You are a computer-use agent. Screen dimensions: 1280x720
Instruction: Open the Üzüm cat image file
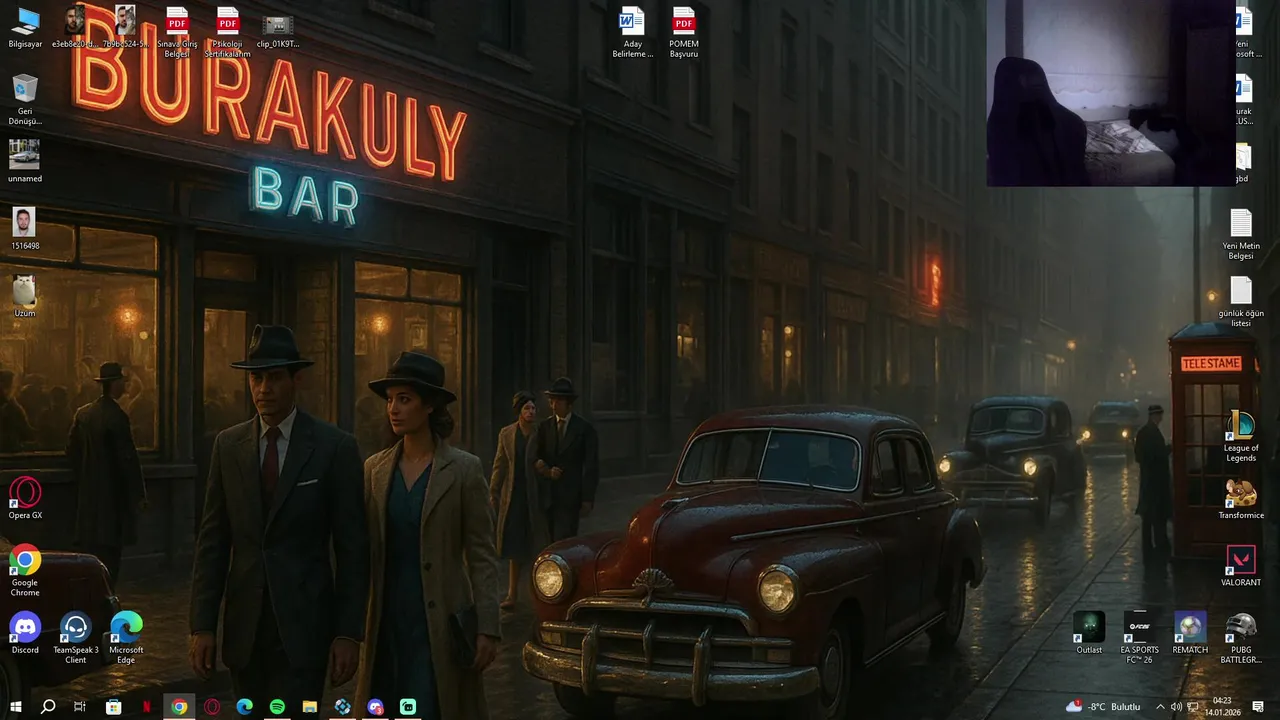coord(25,295)
